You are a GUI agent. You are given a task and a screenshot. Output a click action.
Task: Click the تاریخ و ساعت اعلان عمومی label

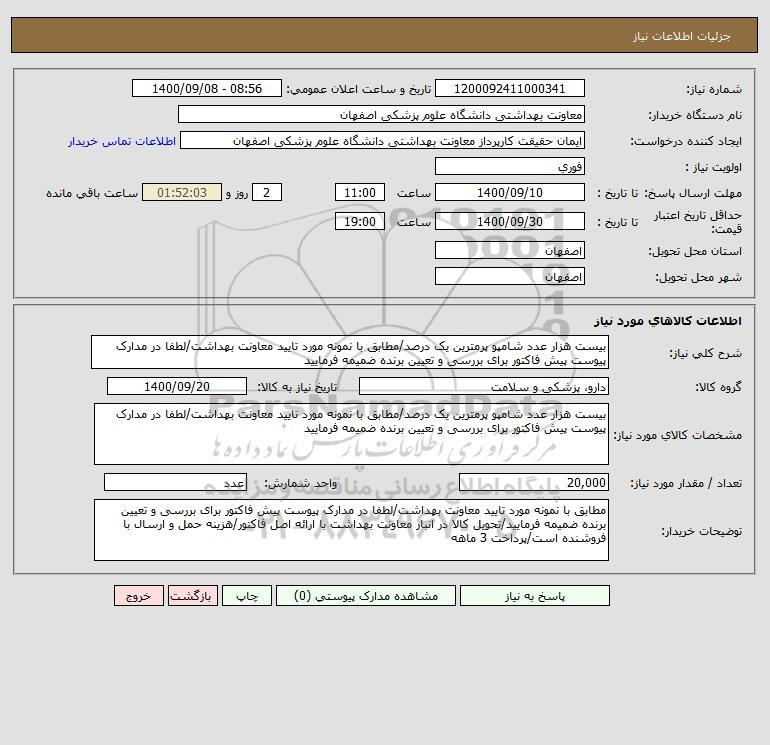(x=359, y=89)
